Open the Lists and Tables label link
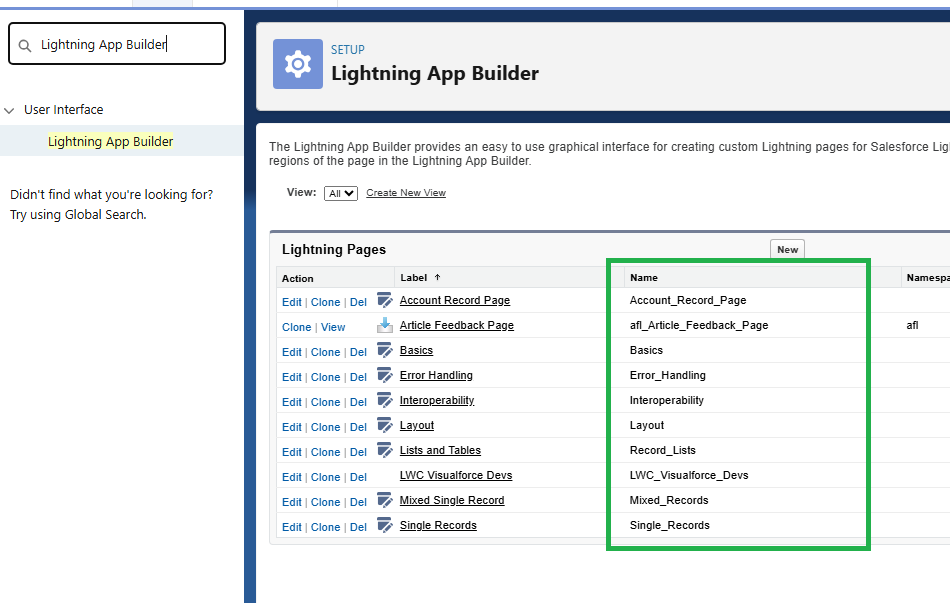 440,450
